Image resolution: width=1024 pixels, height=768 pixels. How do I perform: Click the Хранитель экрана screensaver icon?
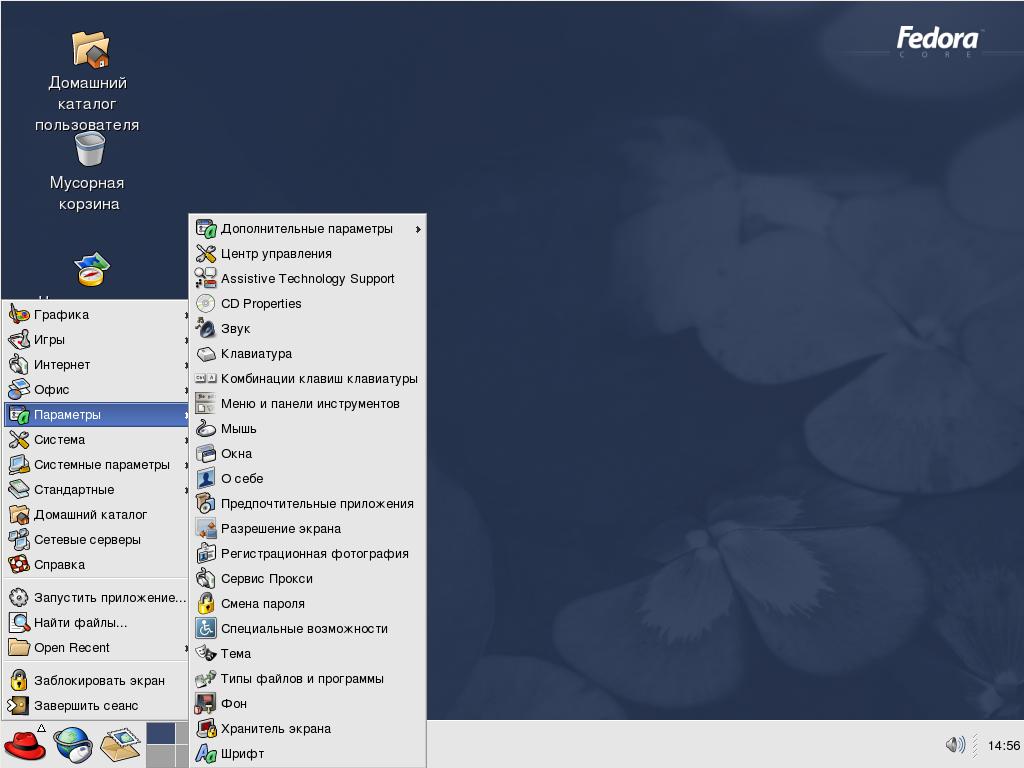(206, 728)
